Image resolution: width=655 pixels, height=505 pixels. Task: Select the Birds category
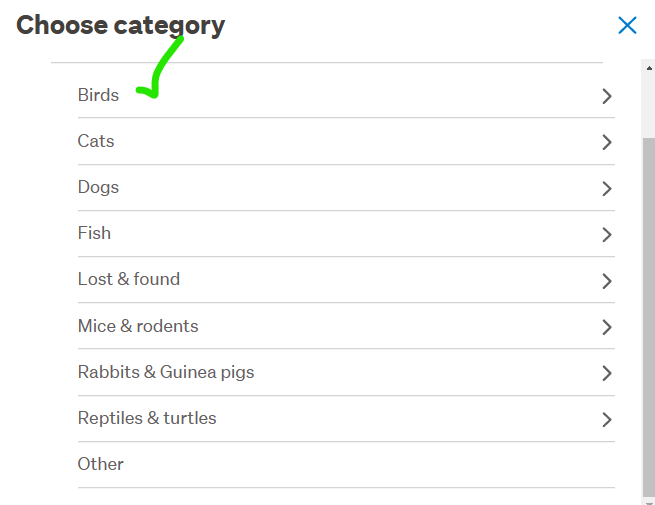coord(98,95)
